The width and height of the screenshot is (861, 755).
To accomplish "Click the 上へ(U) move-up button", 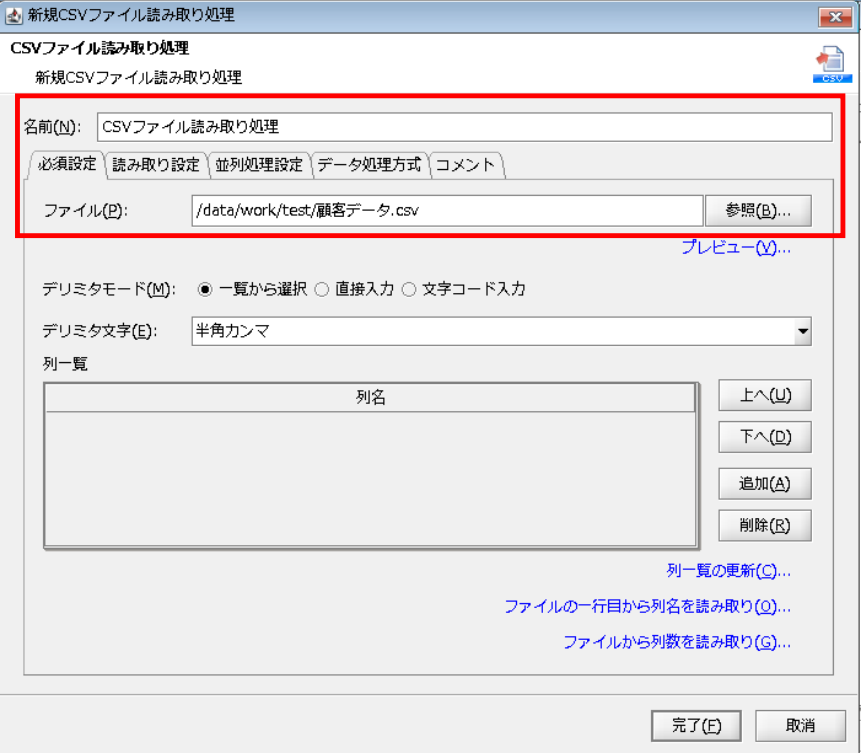I will click(764, 396).
